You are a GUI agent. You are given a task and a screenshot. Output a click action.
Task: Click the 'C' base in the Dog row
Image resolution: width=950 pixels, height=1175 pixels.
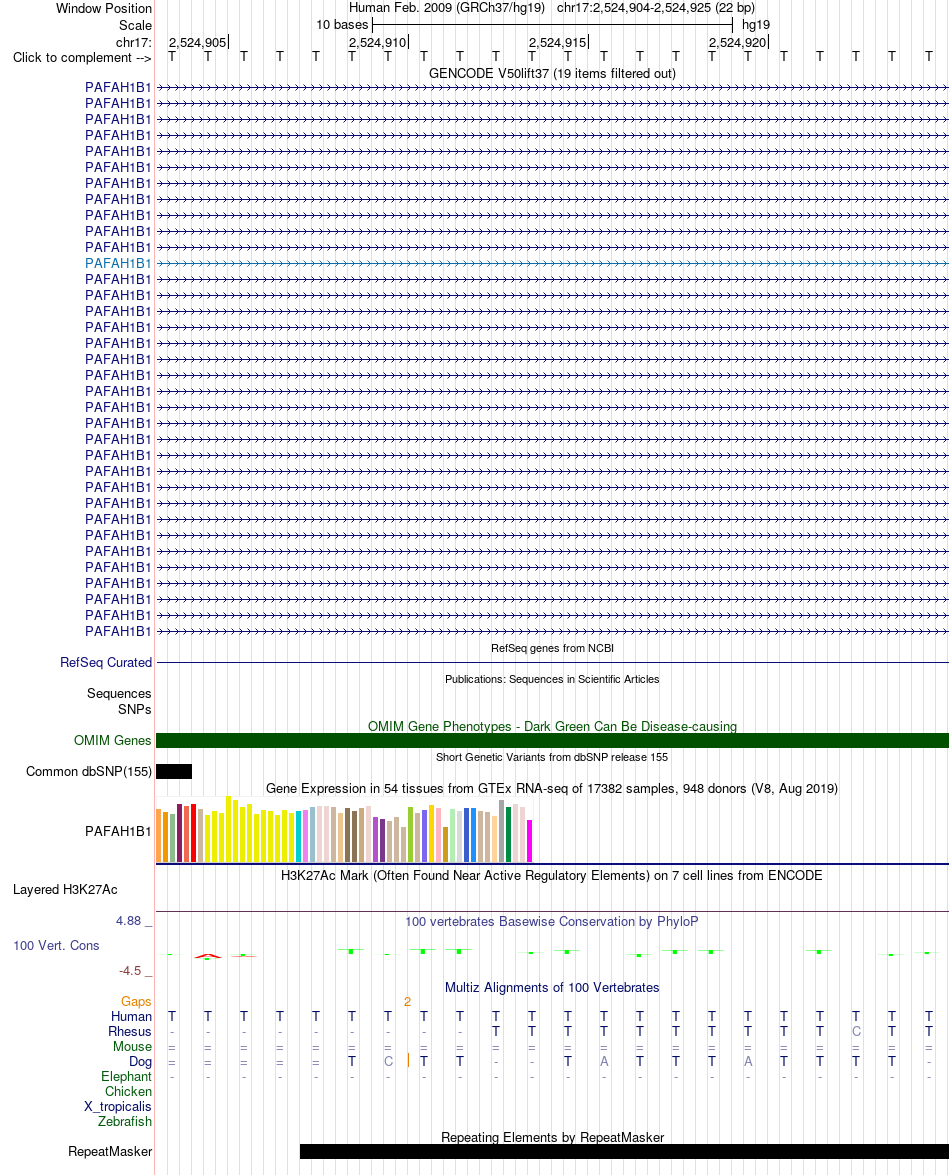388,1062
